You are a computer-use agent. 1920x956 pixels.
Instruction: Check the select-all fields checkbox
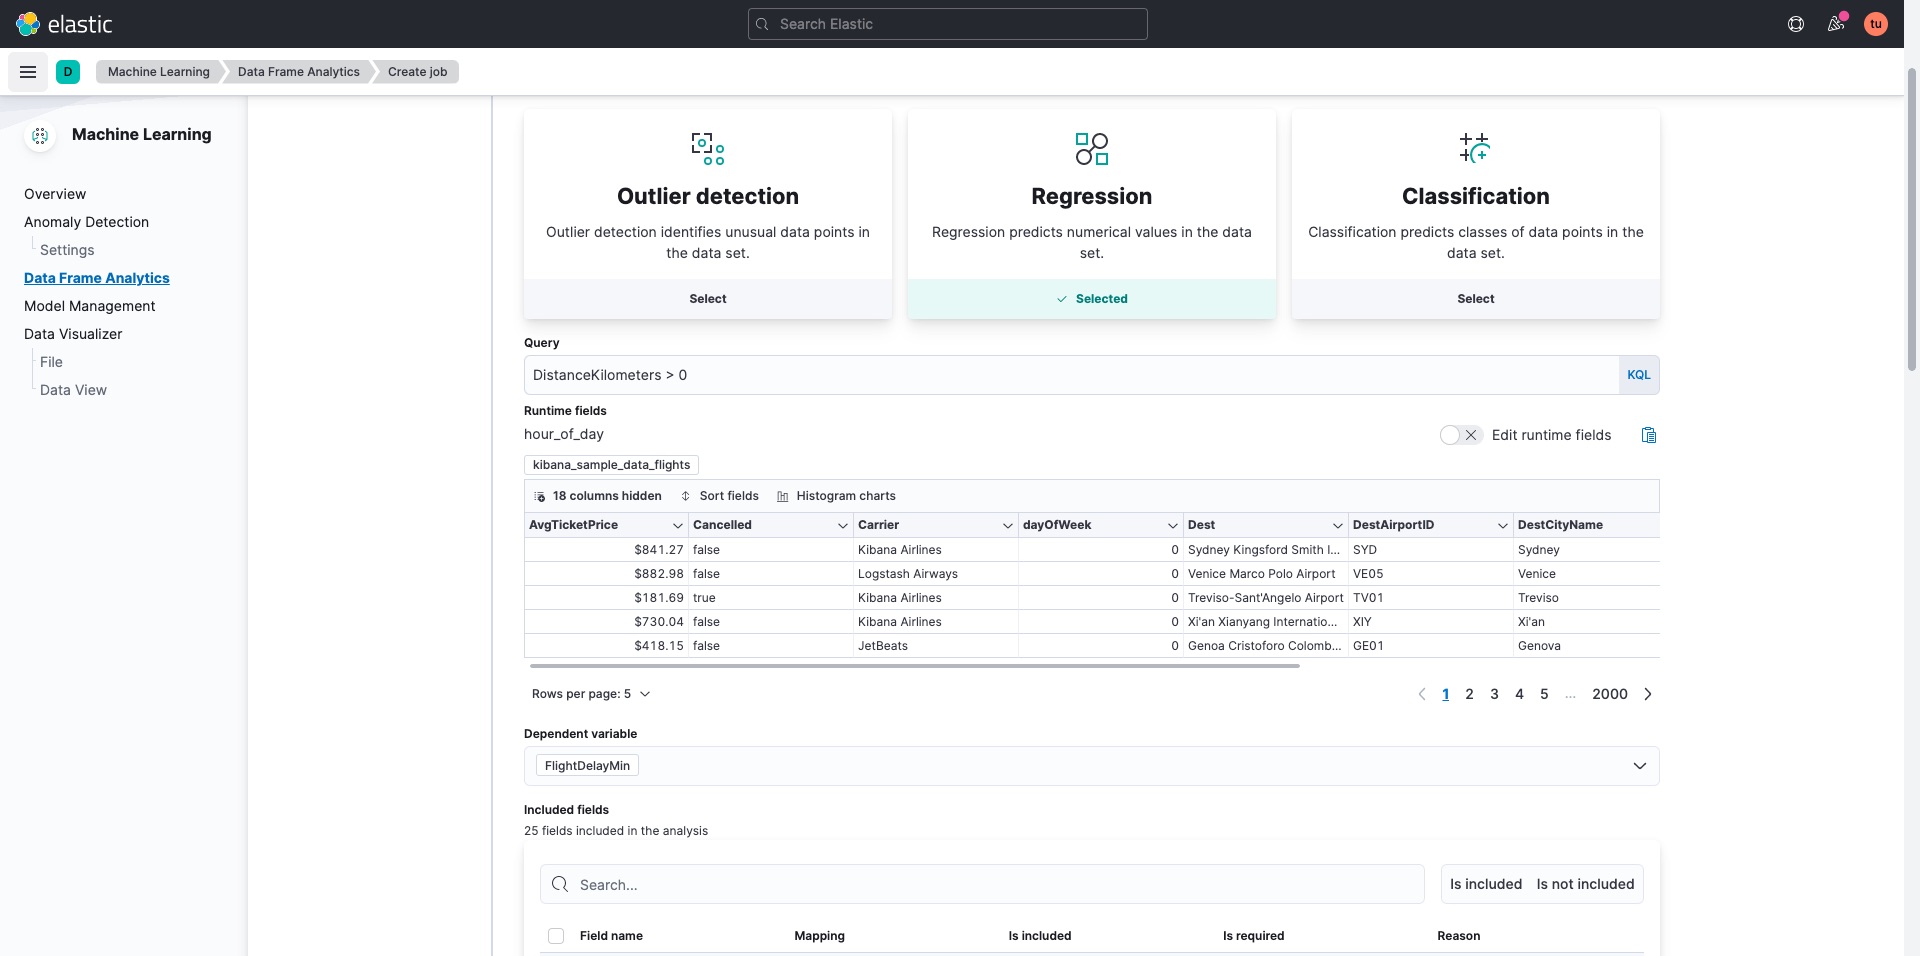(555, 936)
